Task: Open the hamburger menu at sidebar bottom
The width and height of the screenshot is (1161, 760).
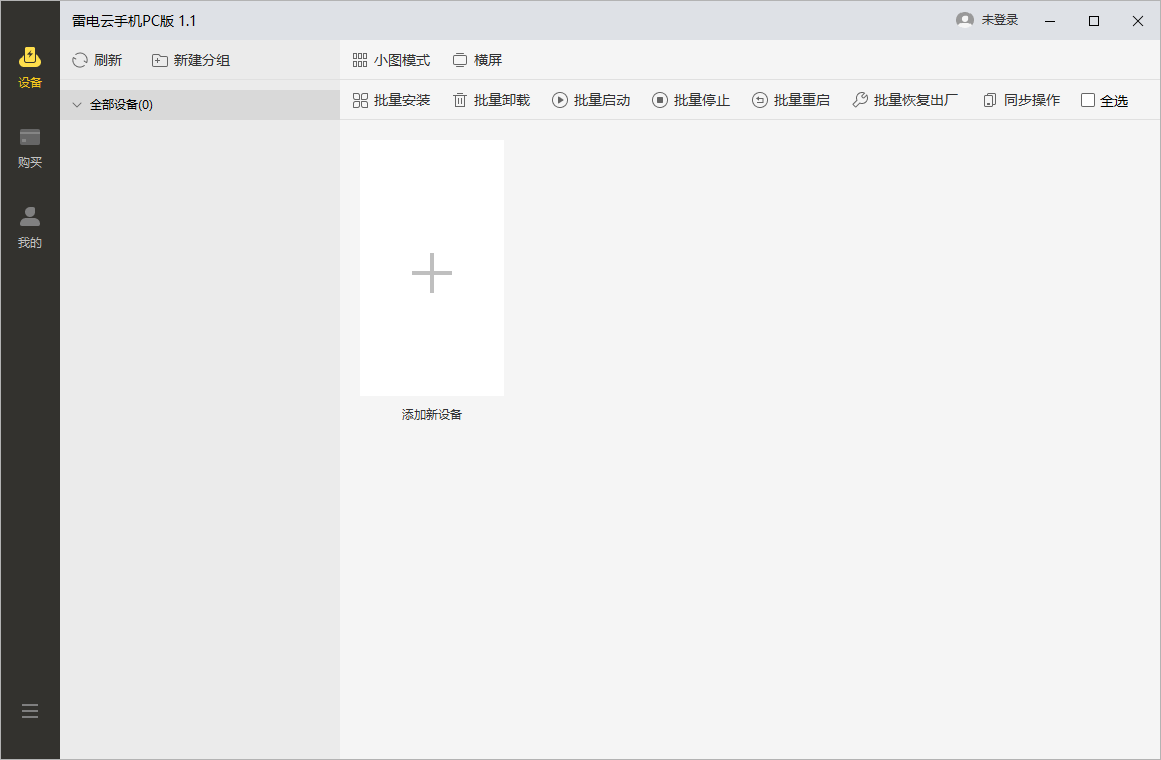Action: 30,711
